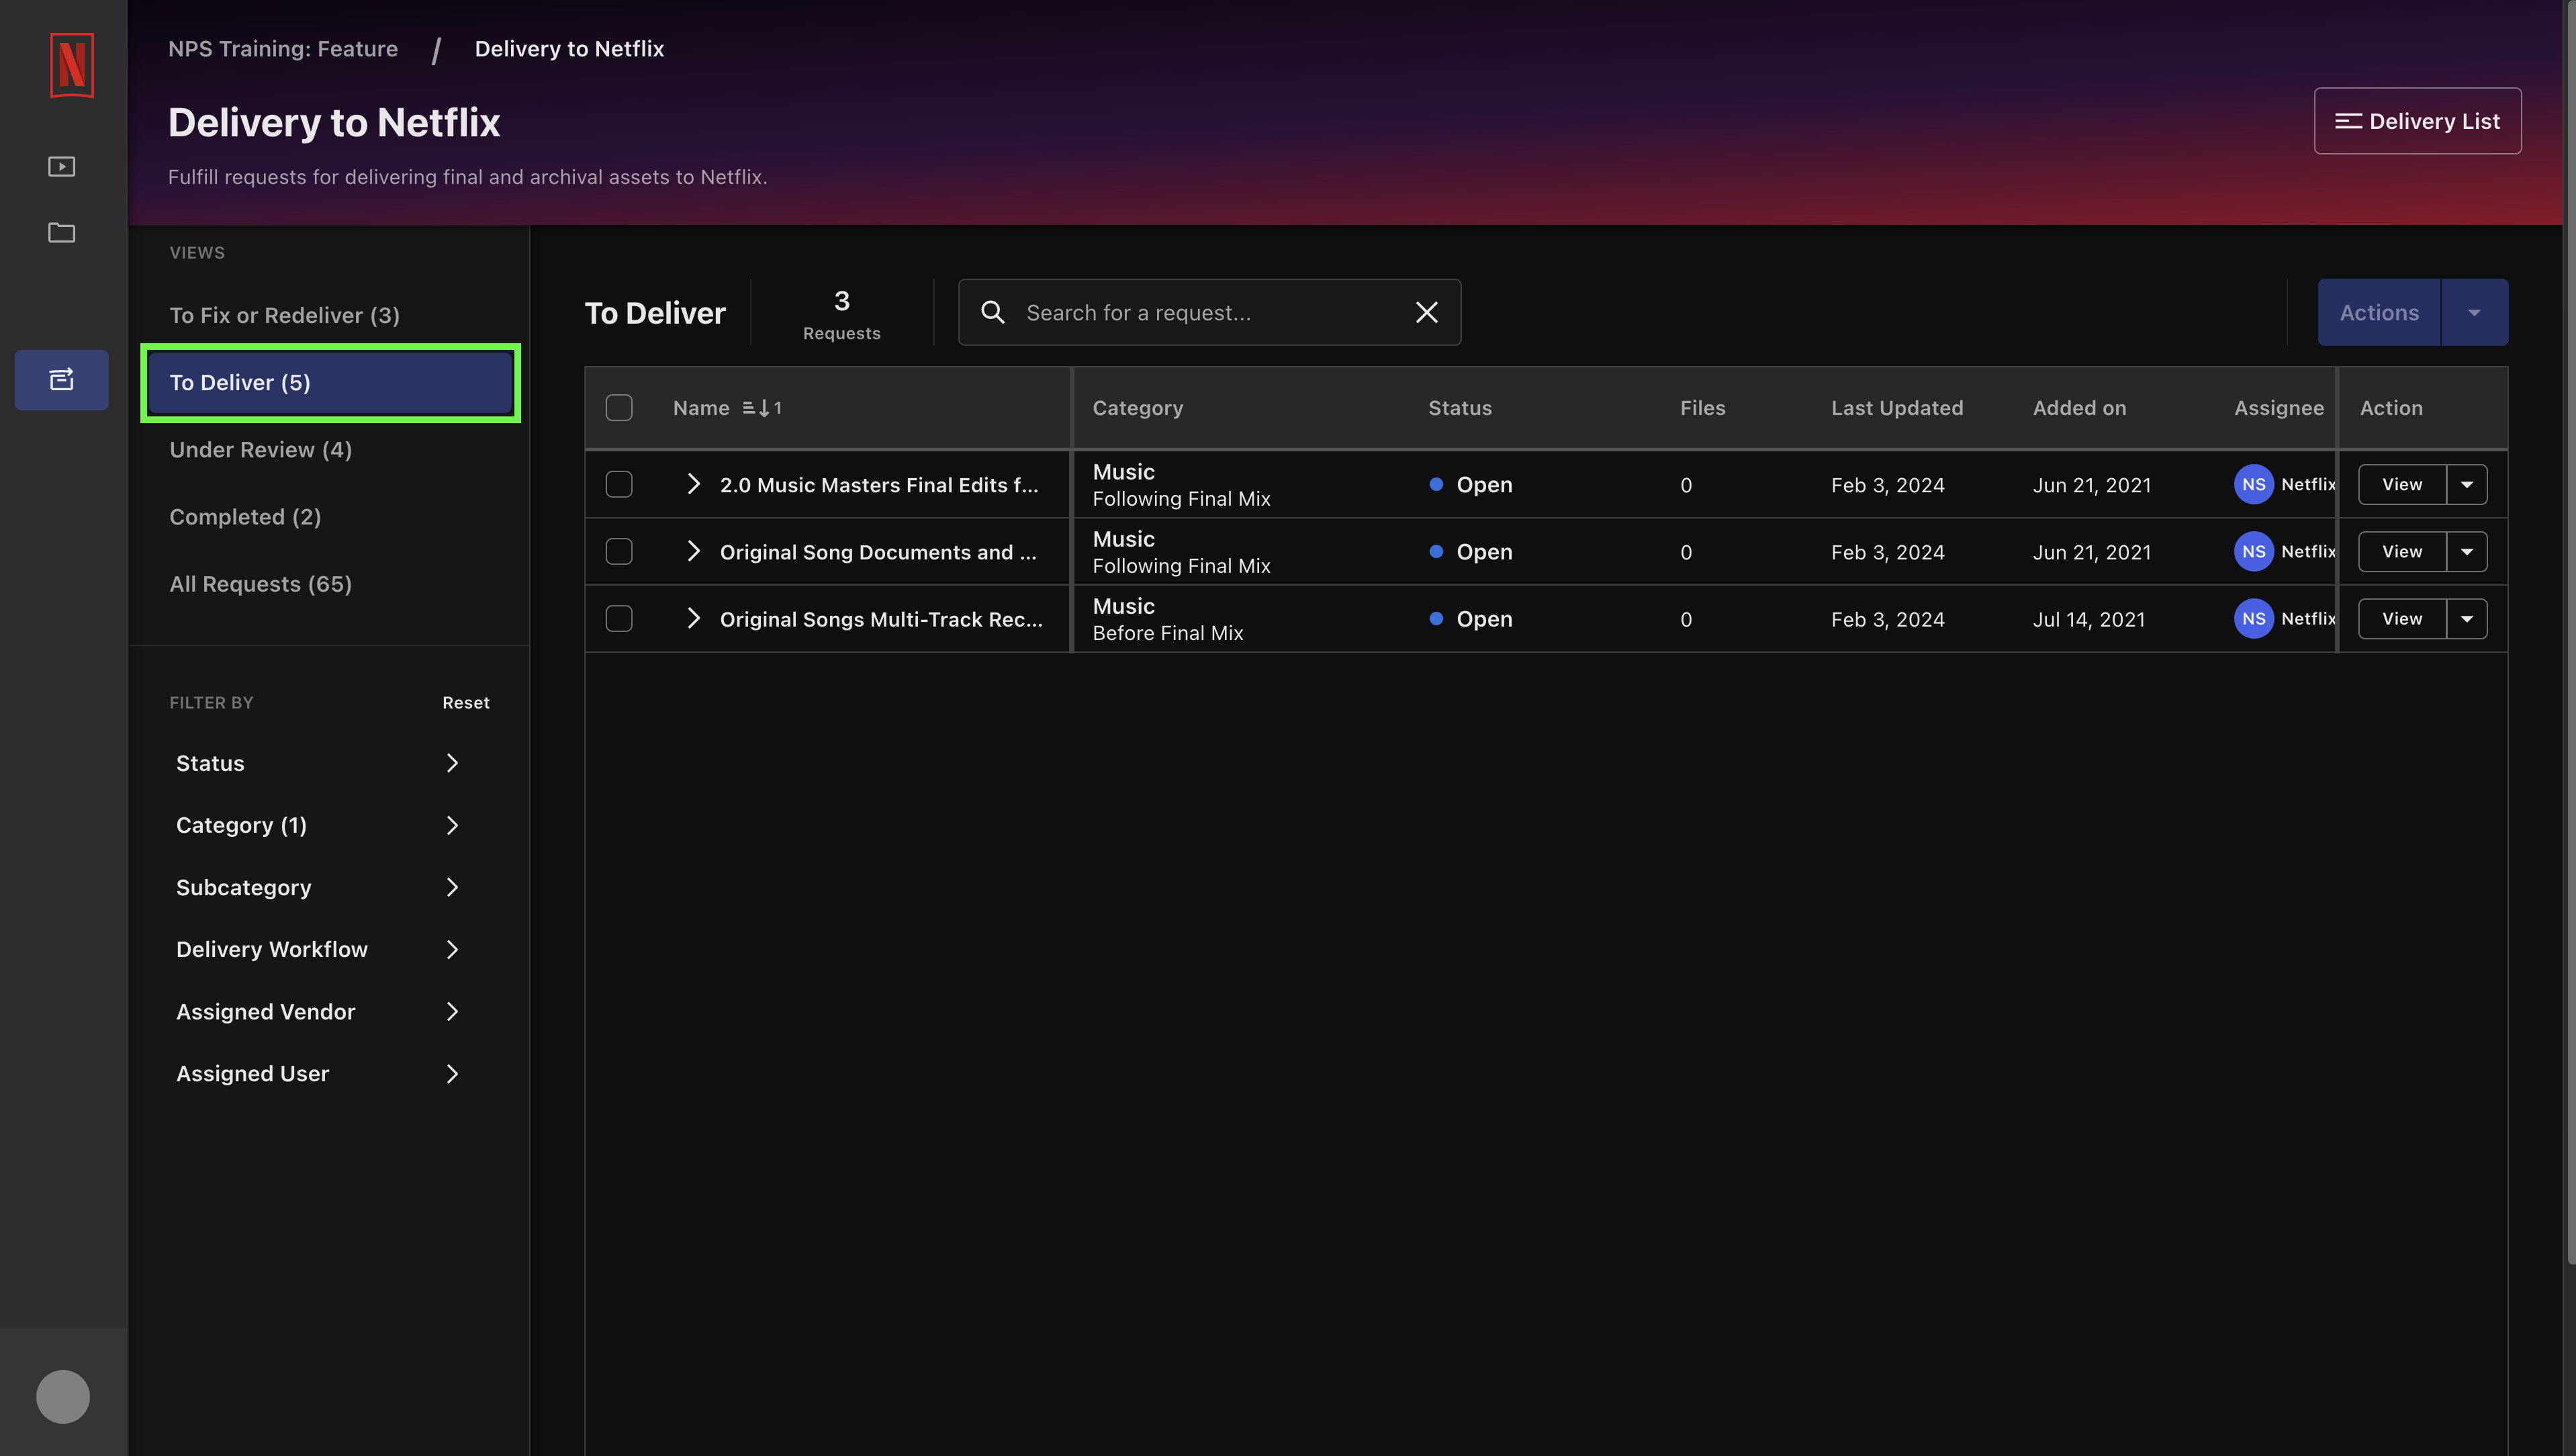The image size is (2576, 1456).
Task: Click the user avatar circle
Action: click(x=63, y=1396)
